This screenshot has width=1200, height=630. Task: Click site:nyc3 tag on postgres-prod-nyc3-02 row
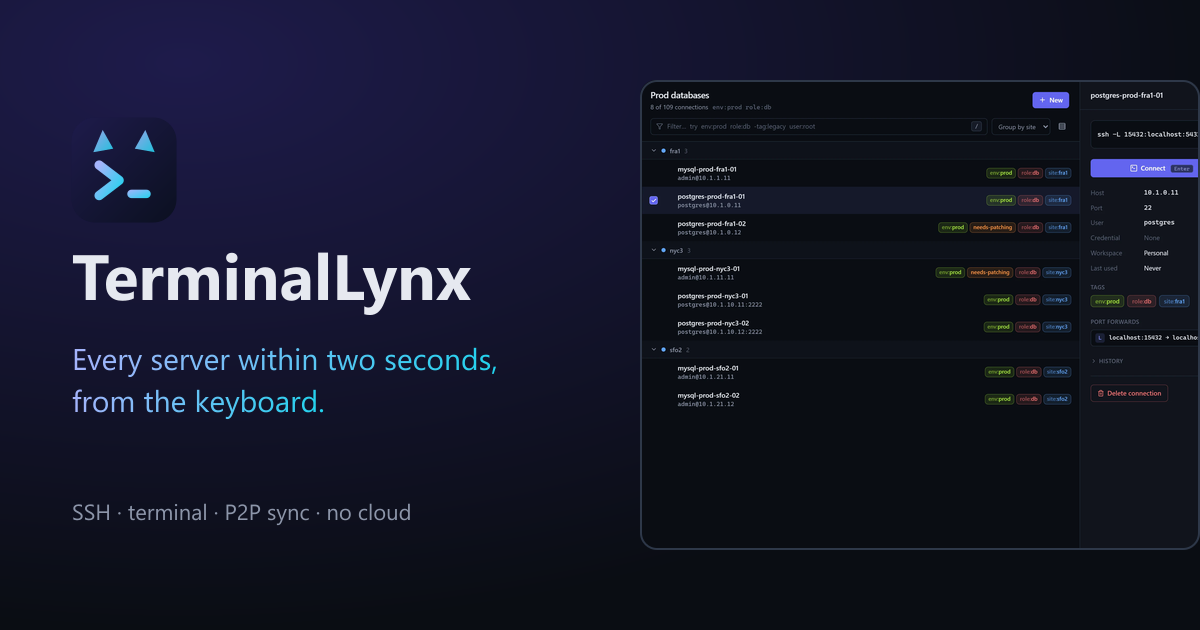[x=1057, y=327]
